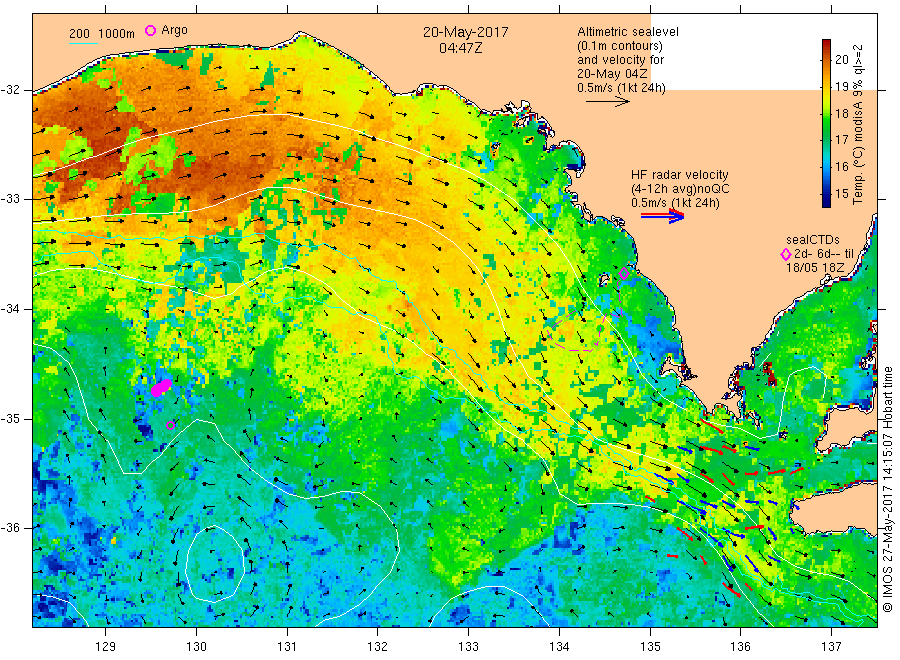Click the '(4-12h avg)noQC' text
The width and height of the screenshot is (900, 660).
tap(680, 189)
